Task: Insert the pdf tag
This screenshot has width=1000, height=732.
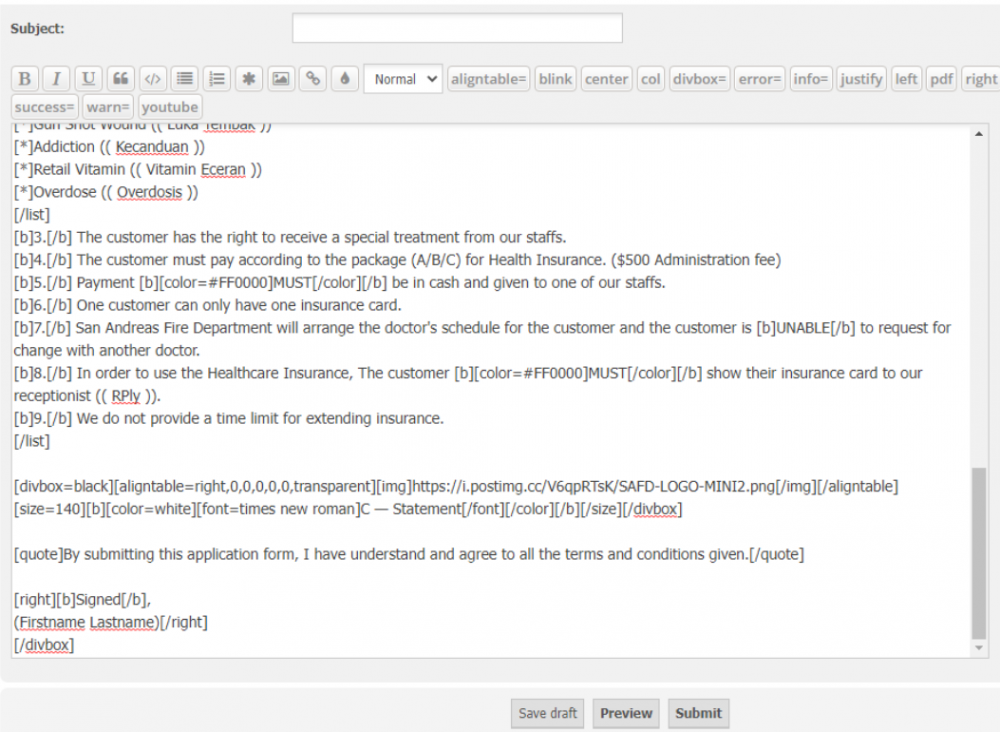Action: [941, 79]
